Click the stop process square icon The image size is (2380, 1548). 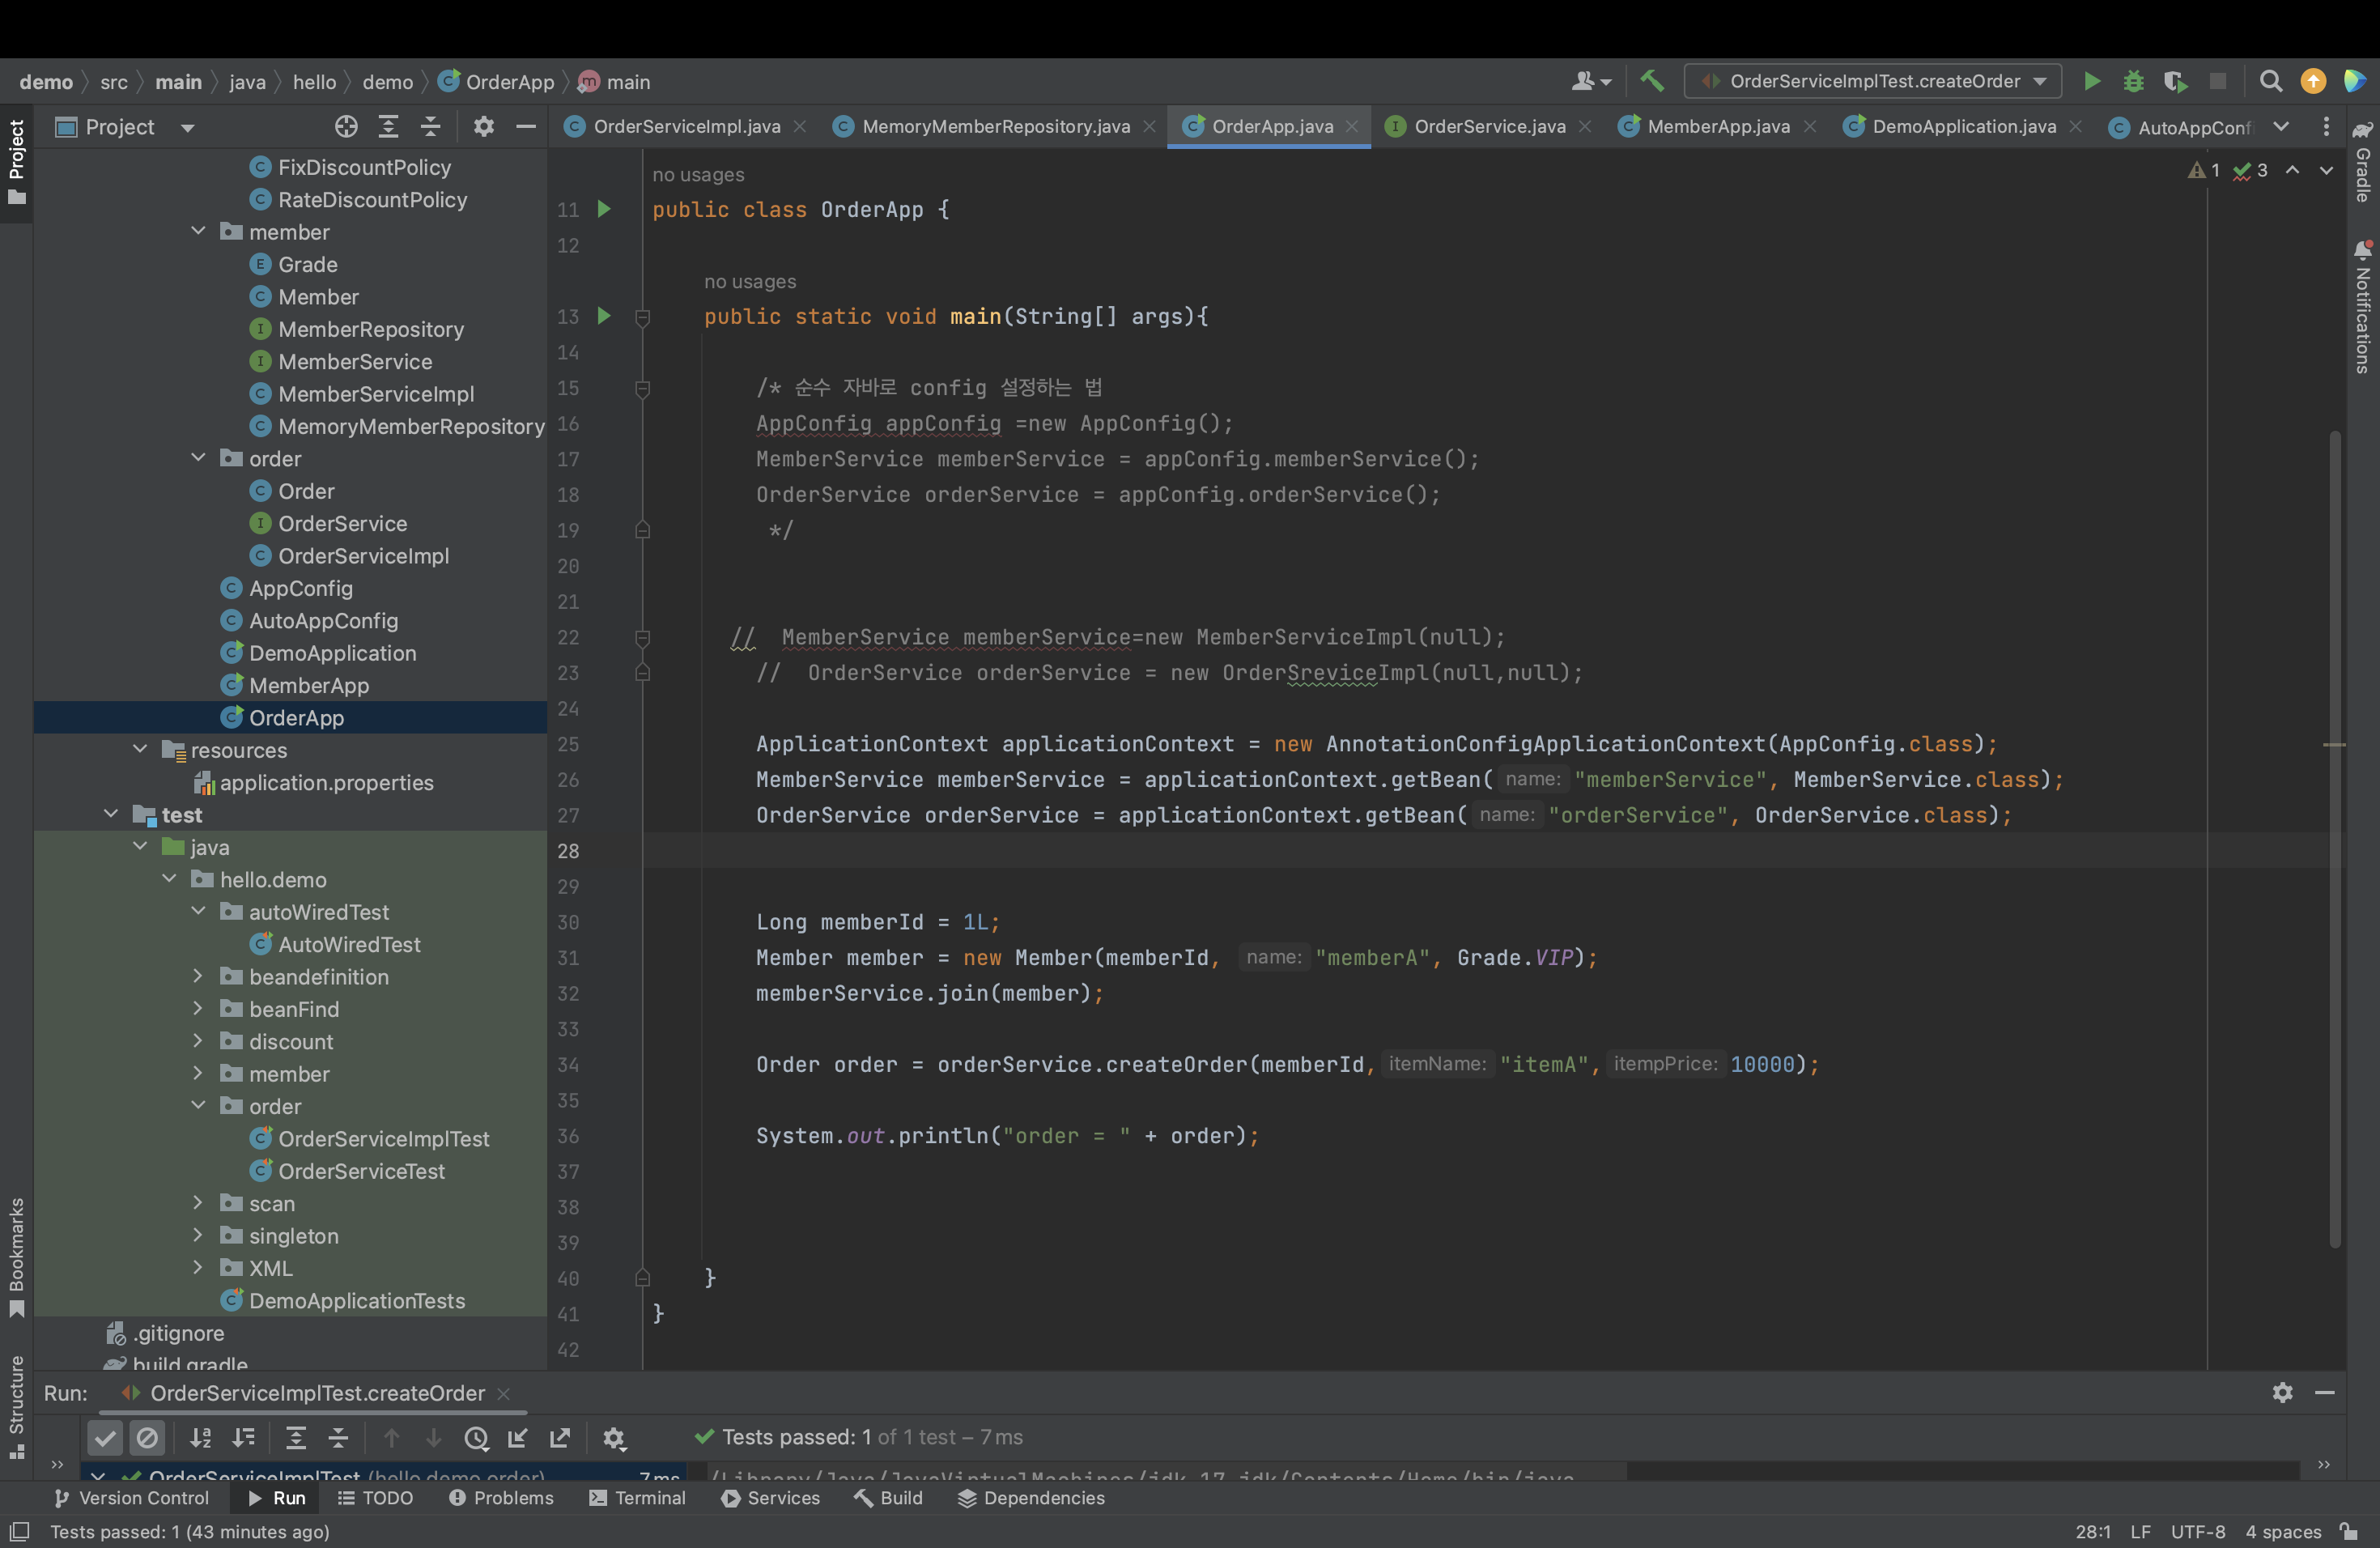(2217, 81)
